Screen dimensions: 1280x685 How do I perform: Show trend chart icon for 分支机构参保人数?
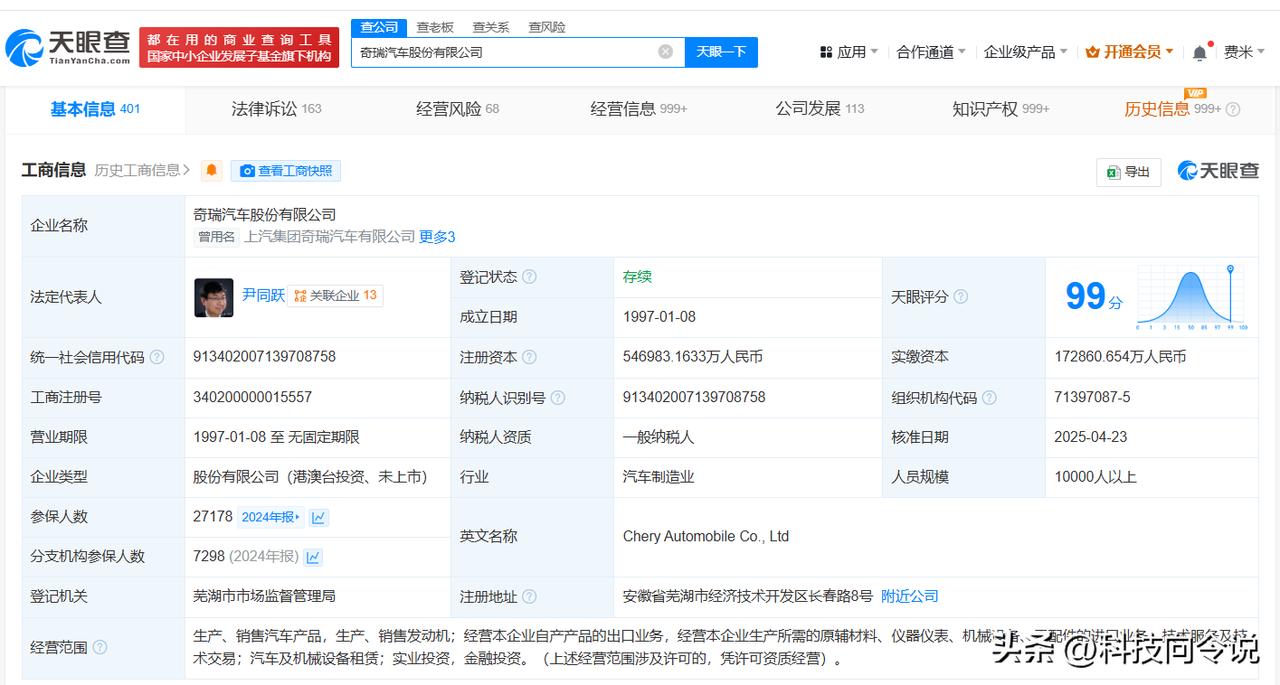(x=313, y=557)
